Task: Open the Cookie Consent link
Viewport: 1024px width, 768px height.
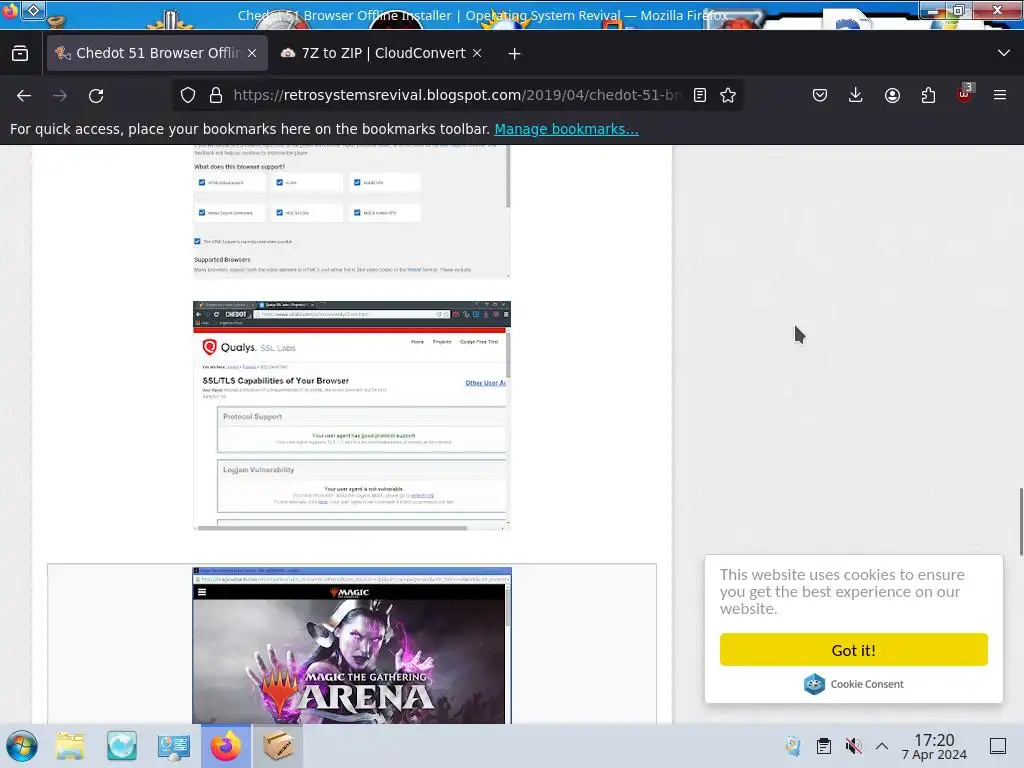Action: [x=854, y=684]
